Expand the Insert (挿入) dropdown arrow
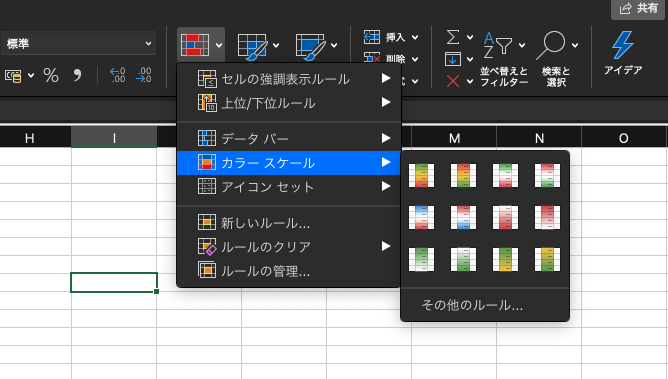Viewport: 668px width, 379px height. (415, 37)
